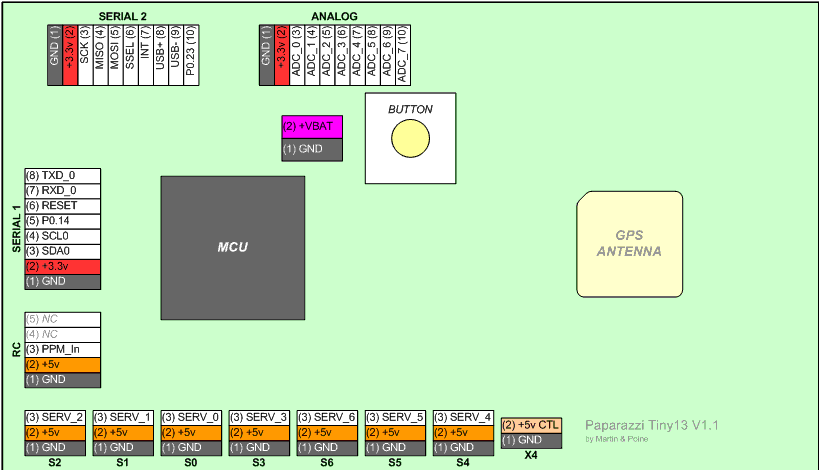Click the GPS ANTENNA block

629,244
